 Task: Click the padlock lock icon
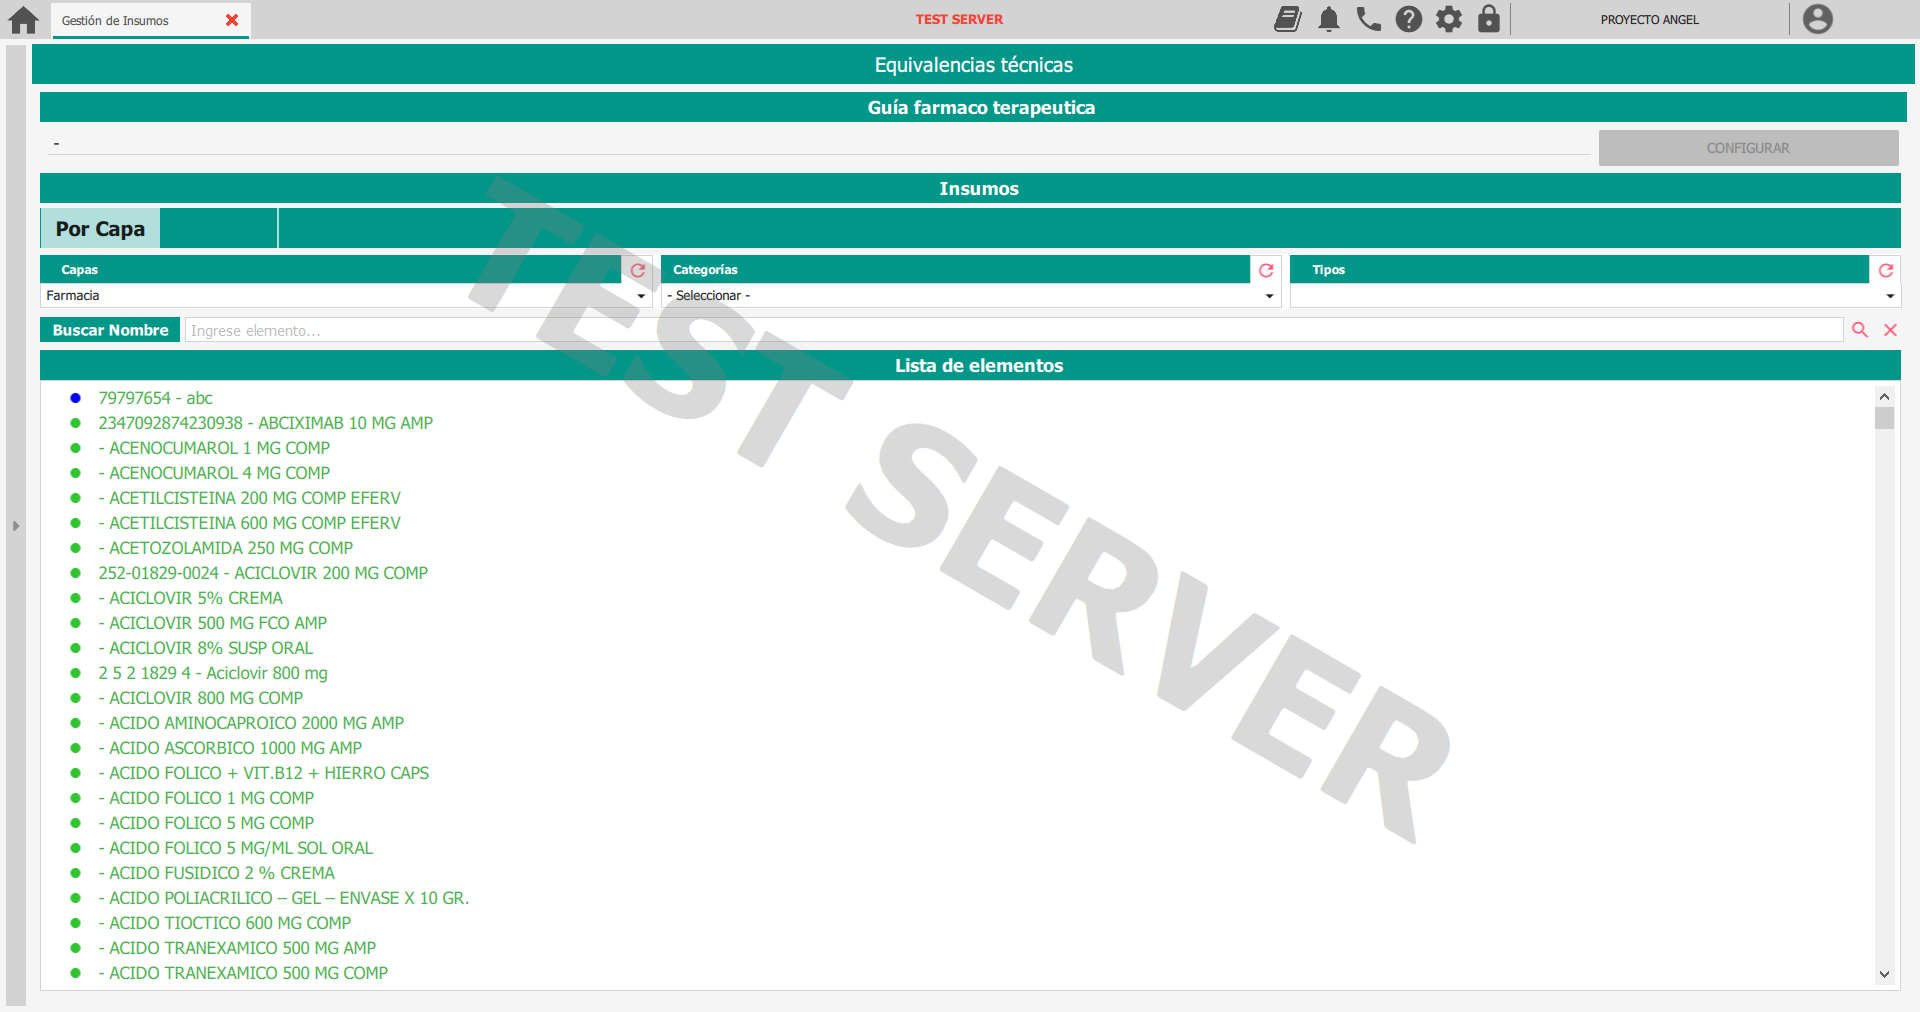tap(1488, 19)
